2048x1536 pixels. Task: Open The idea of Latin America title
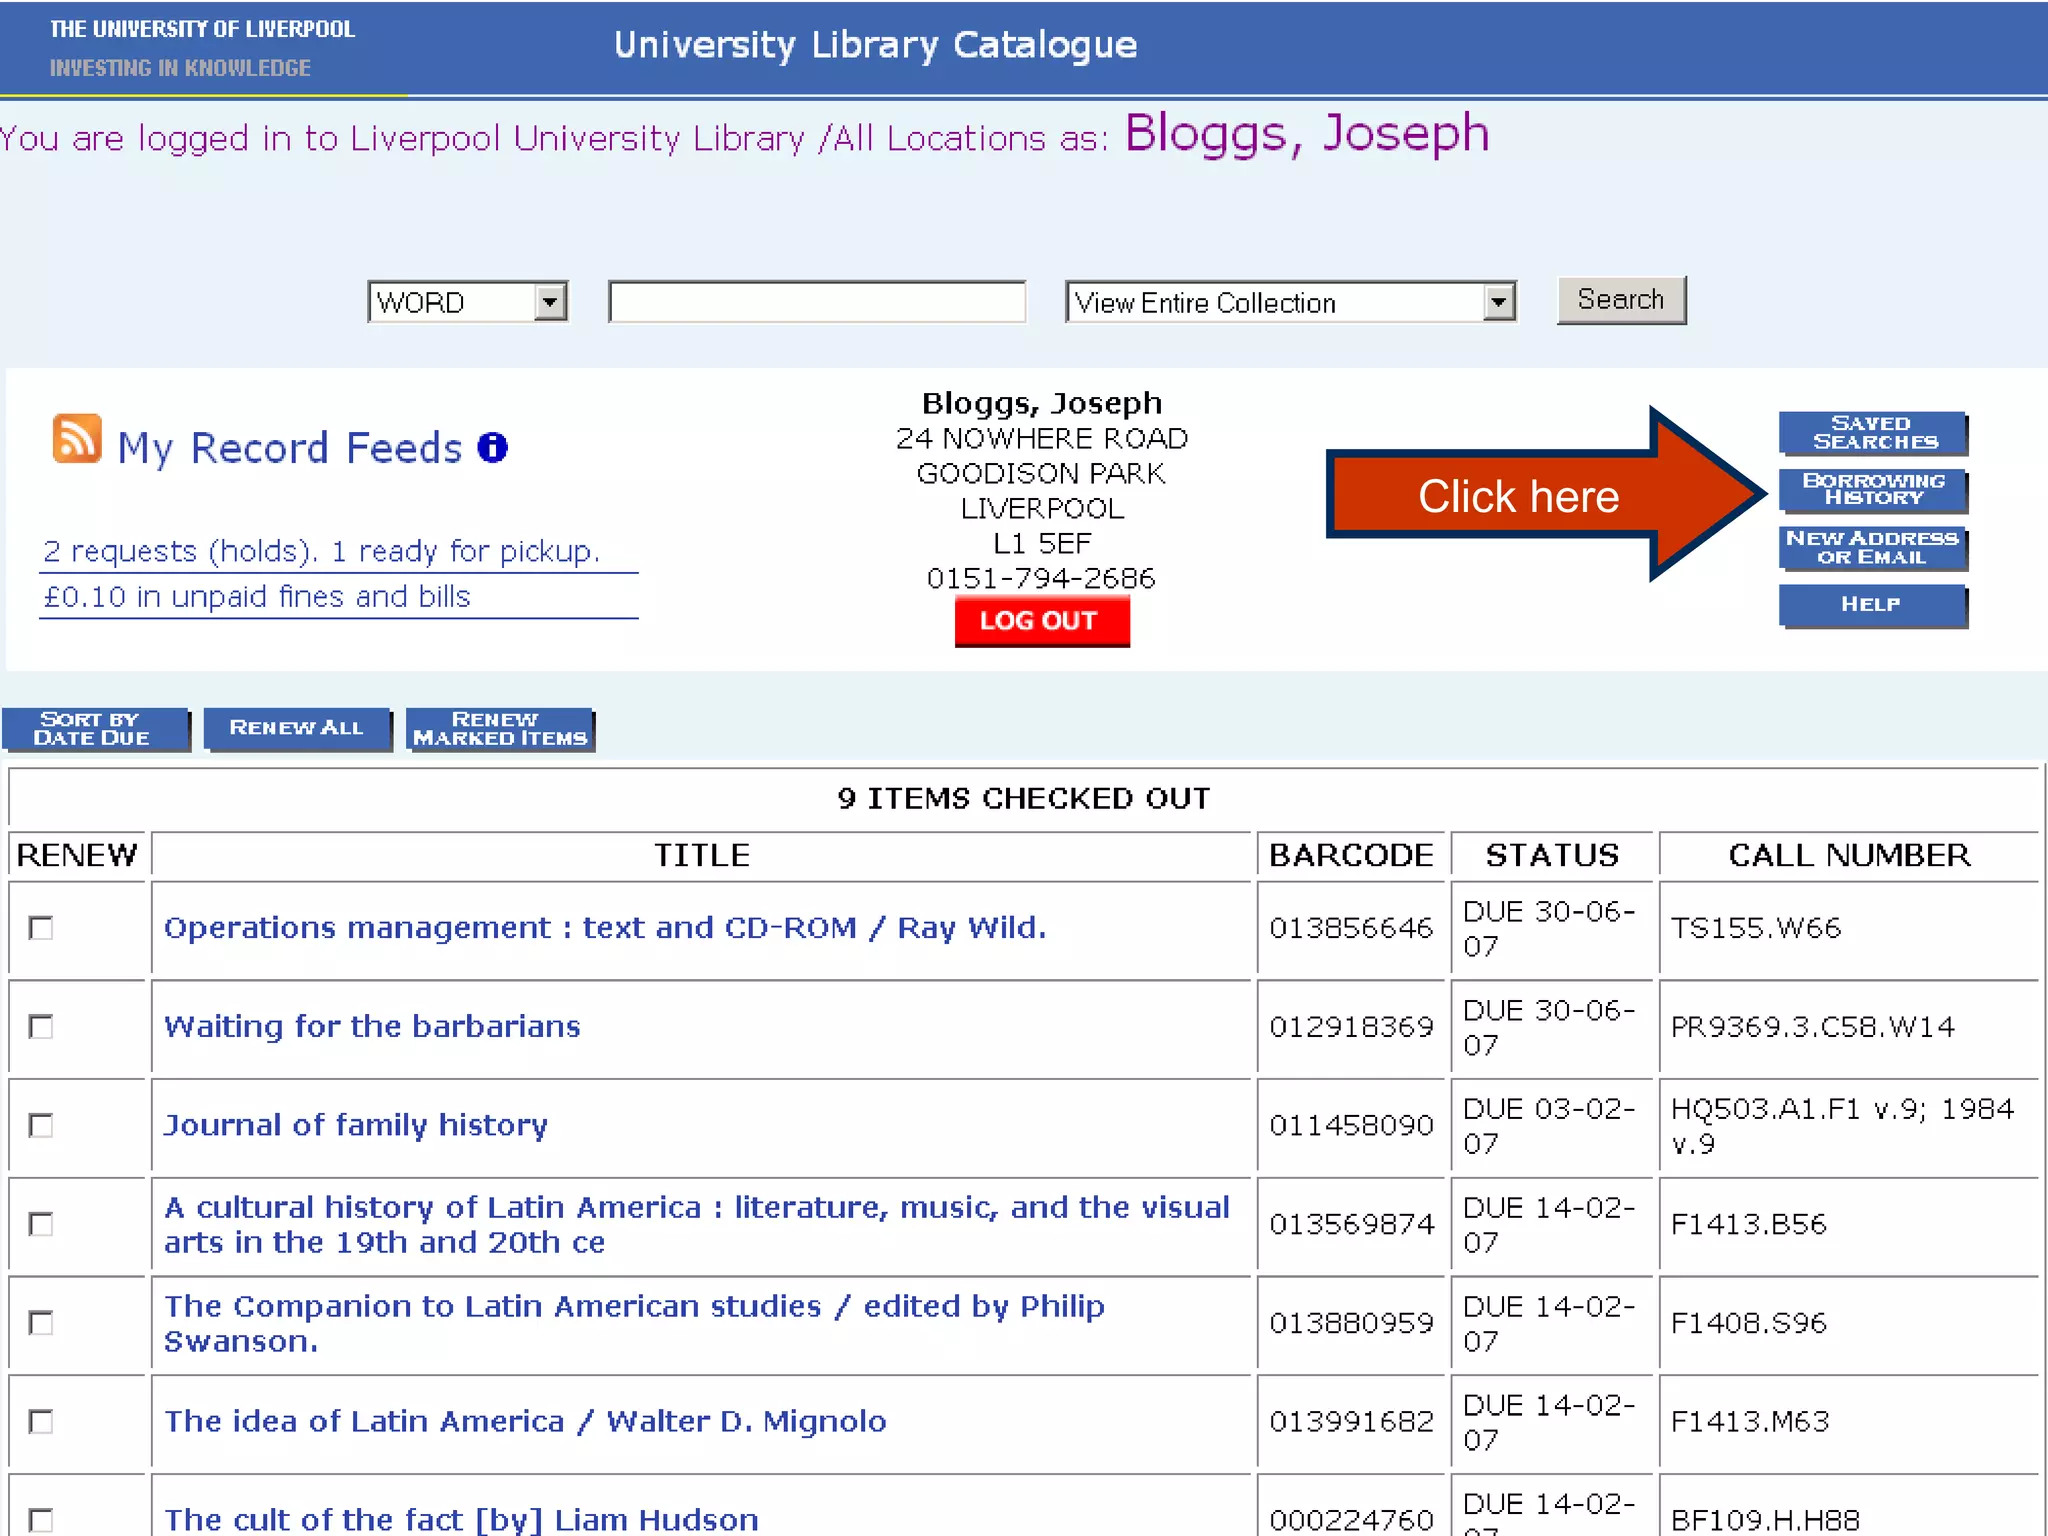pos(525,1421)
